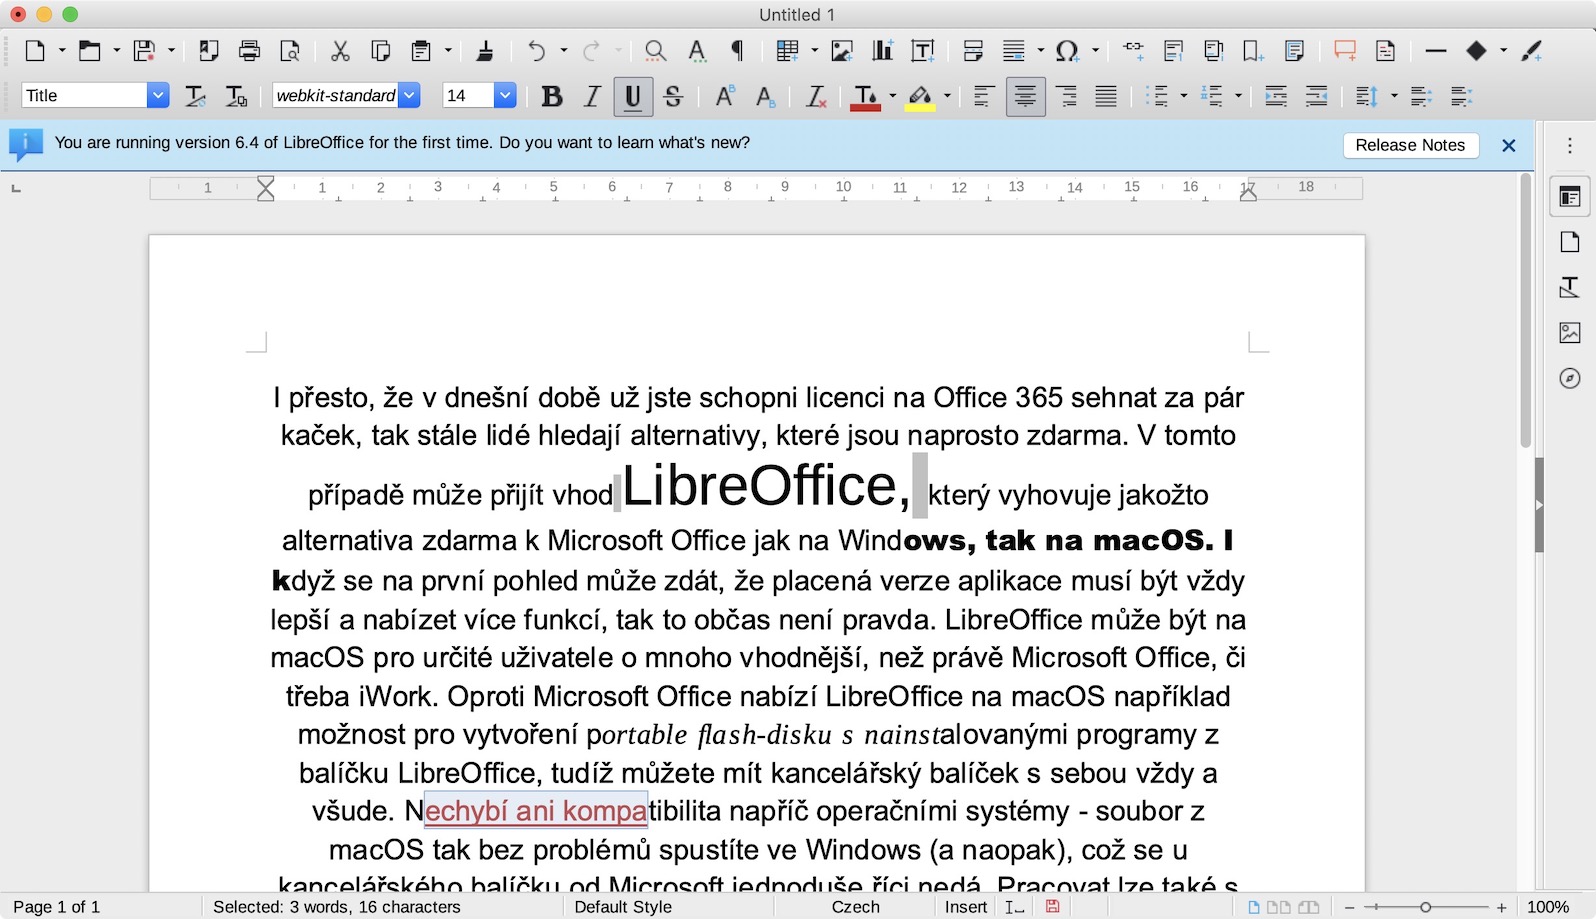Insert an image
Image resolution: width=1596 pixels, height=919 pixels.
pyautogui.click(x=842, y=51)
